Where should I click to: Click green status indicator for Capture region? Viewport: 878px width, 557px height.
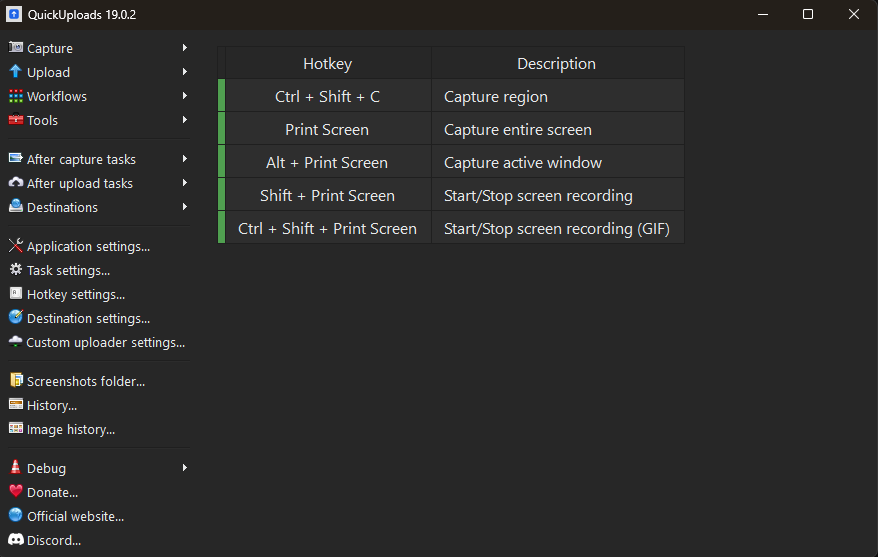tap(222, 97)
